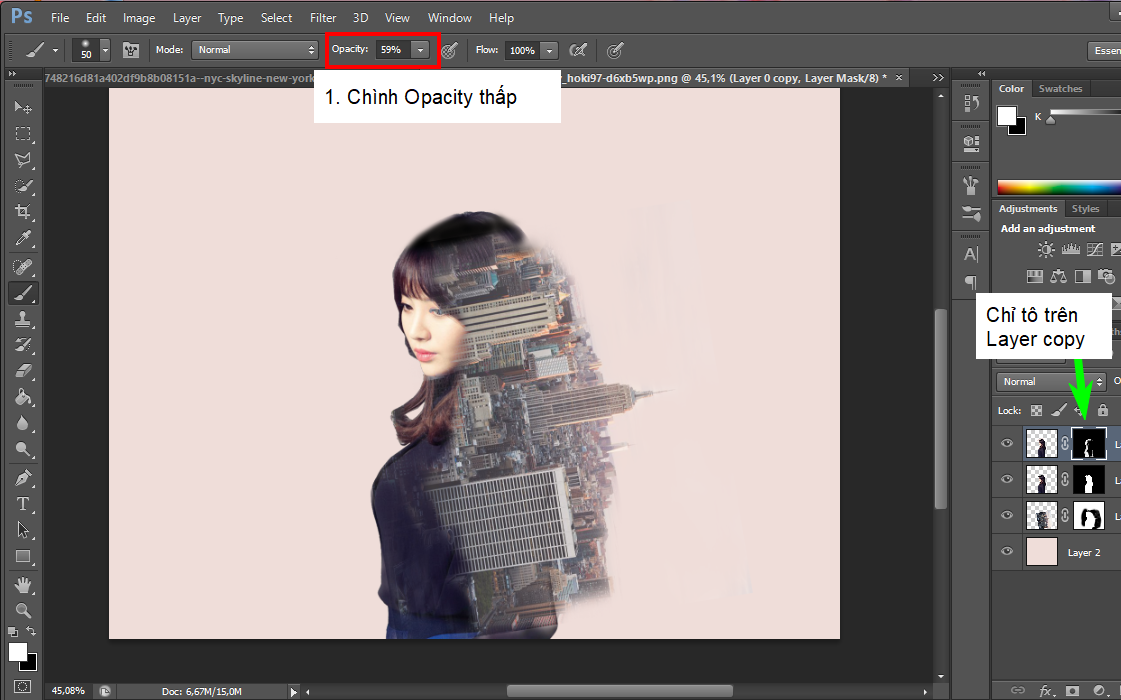Choose the Eraser tool in toolbar

[x=23, y=371]
